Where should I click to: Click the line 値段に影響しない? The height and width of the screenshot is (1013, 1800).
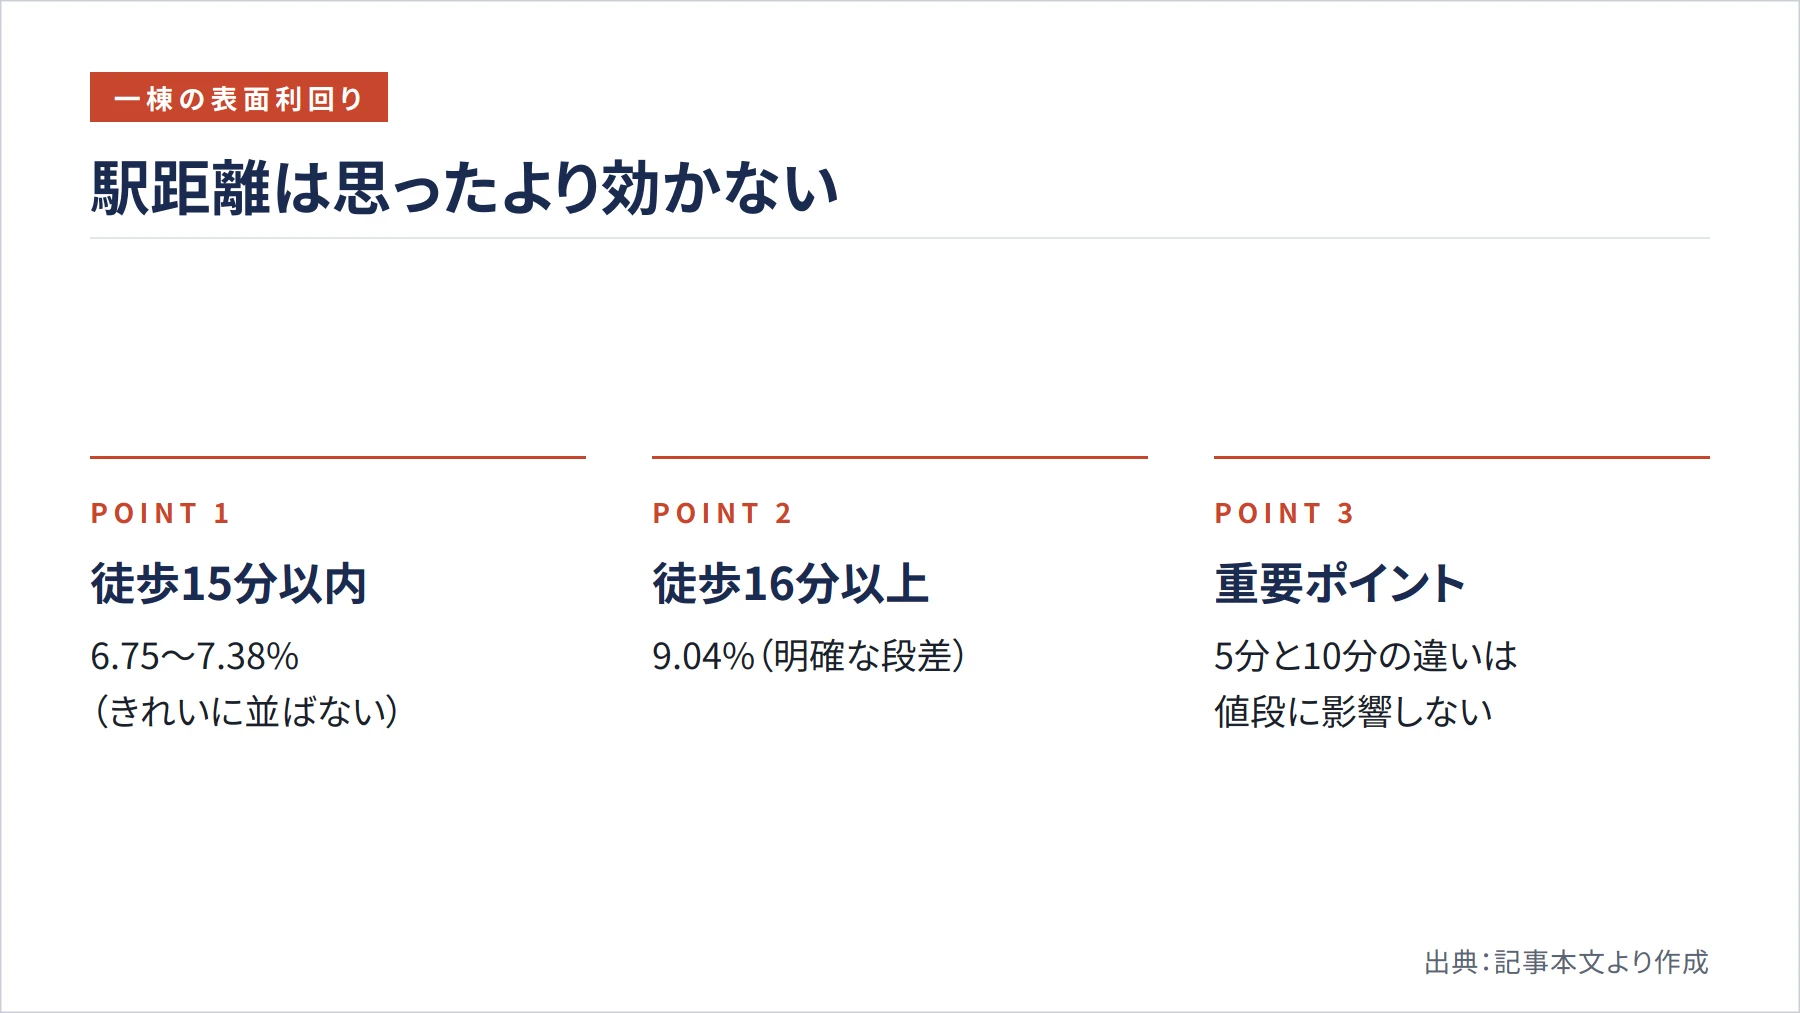[x=1353, y=712]
